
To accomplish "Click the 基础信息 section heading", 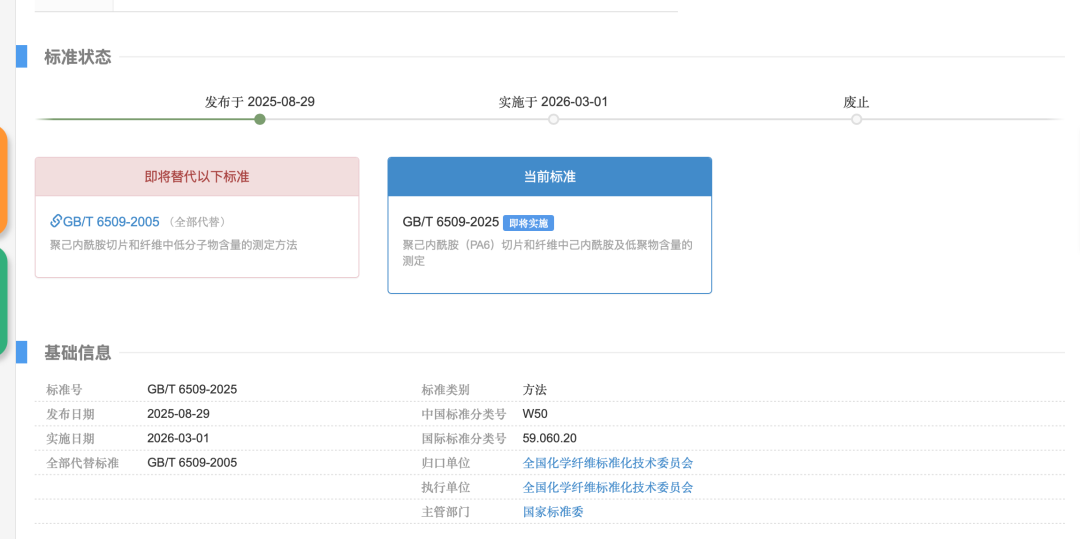I will (78, 352).
